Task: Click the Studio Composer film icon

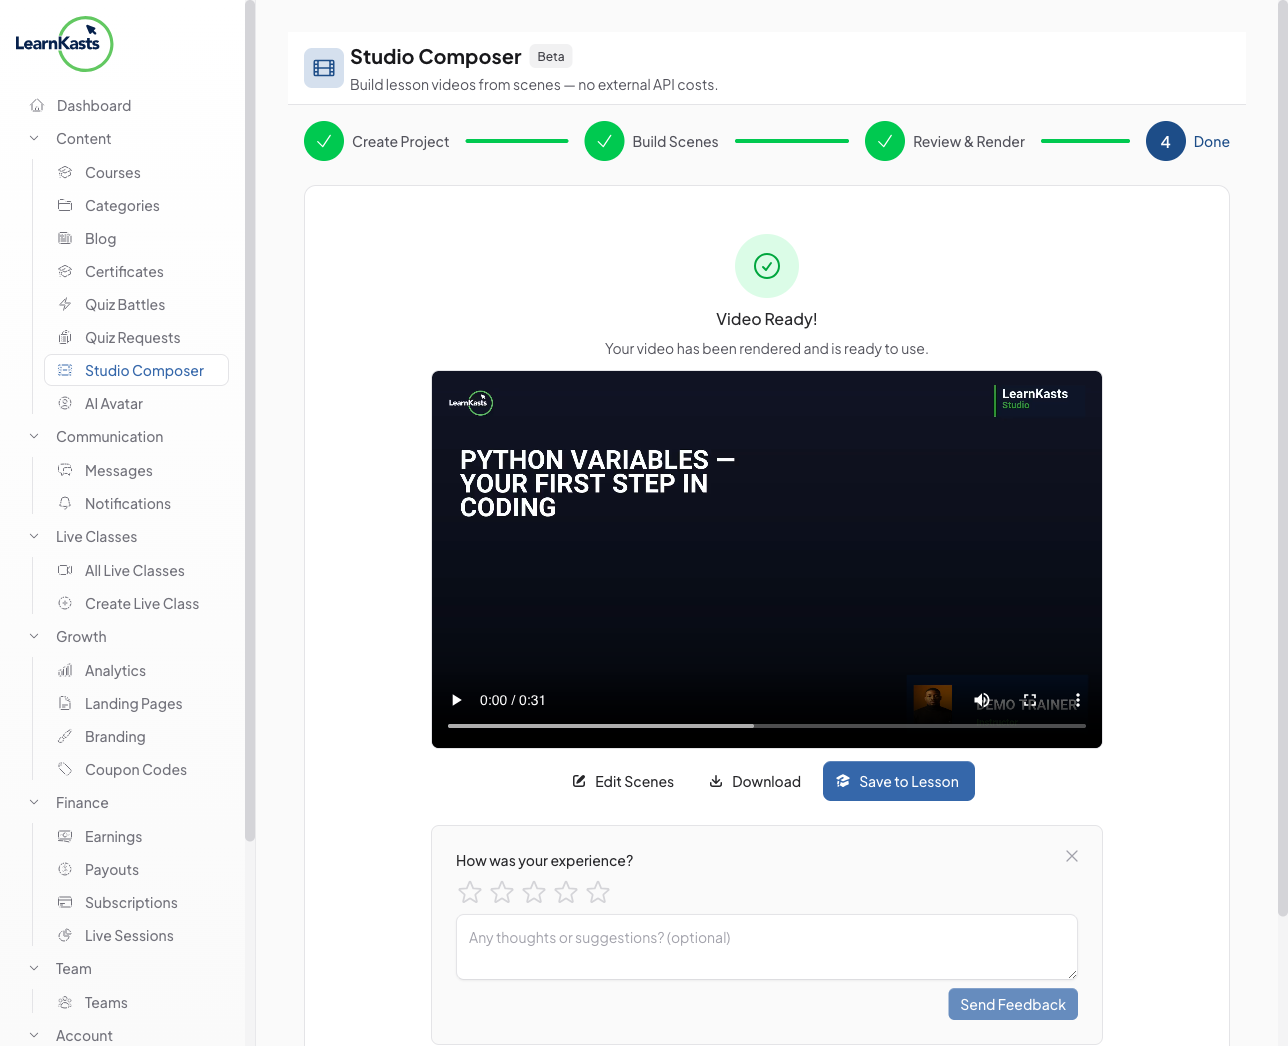Action: coord(324,68)
